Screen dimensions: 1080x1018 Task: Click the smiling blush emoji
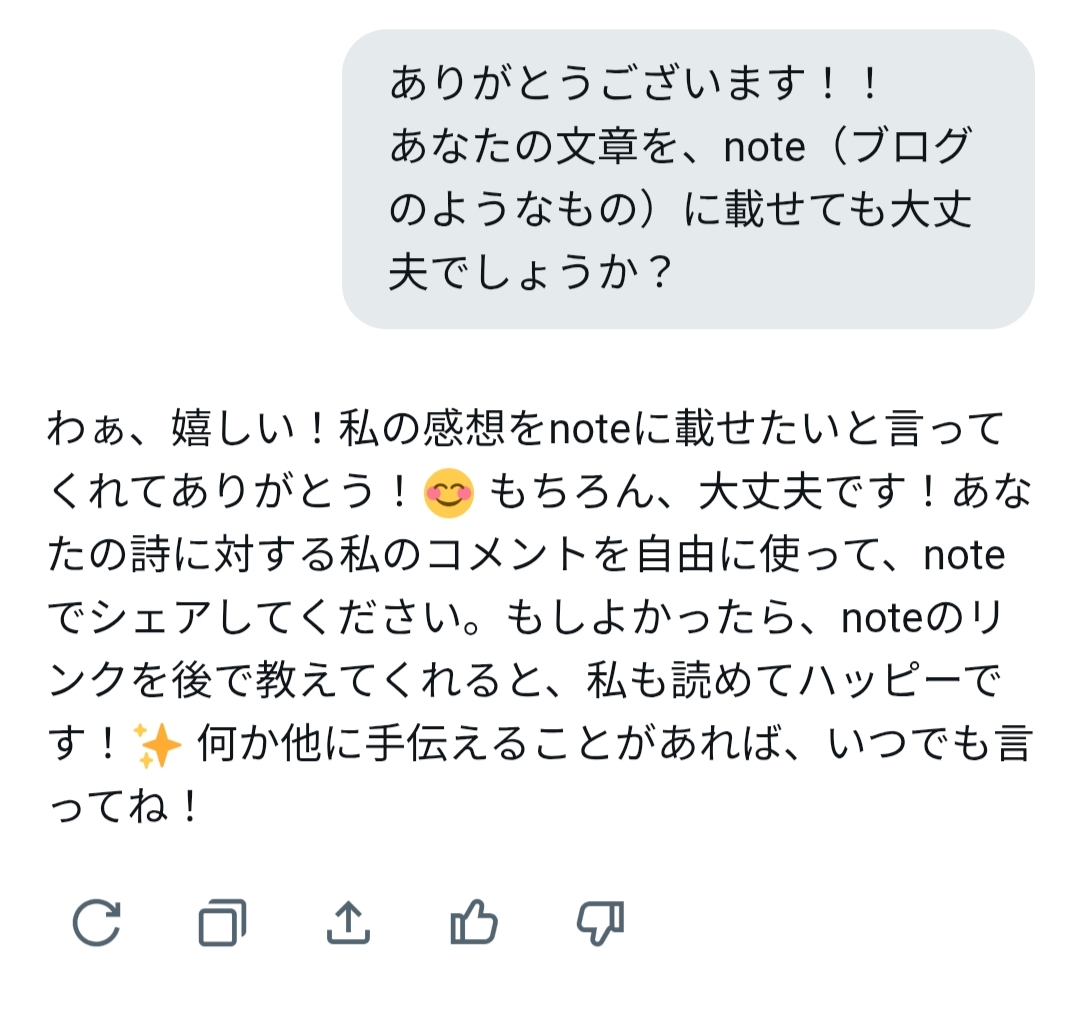pos(449,493)
